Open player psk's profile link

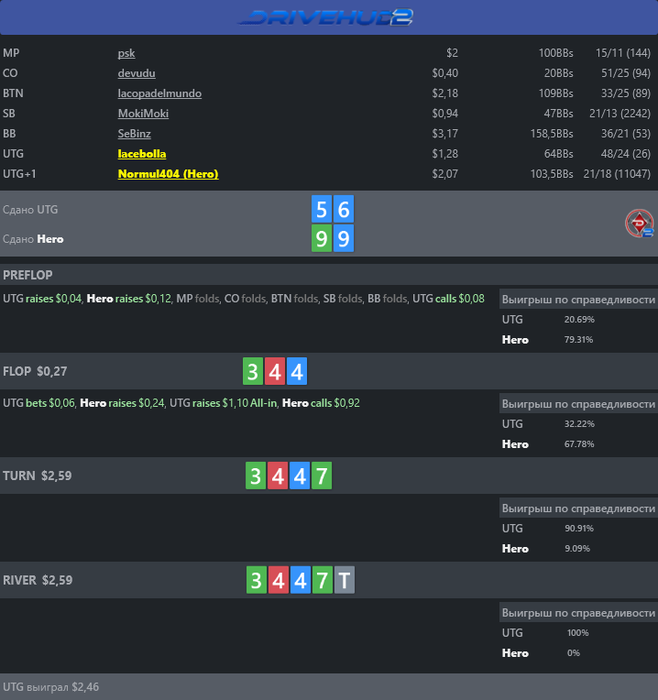point(126,53)
